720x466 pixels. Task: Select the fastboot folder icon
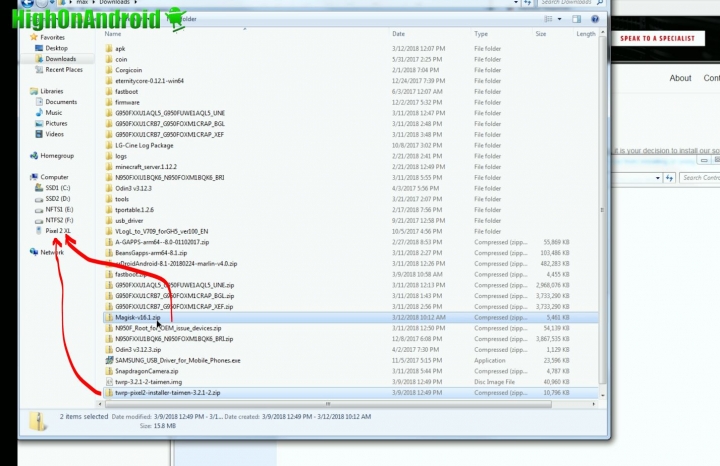[x=109, y=91]
